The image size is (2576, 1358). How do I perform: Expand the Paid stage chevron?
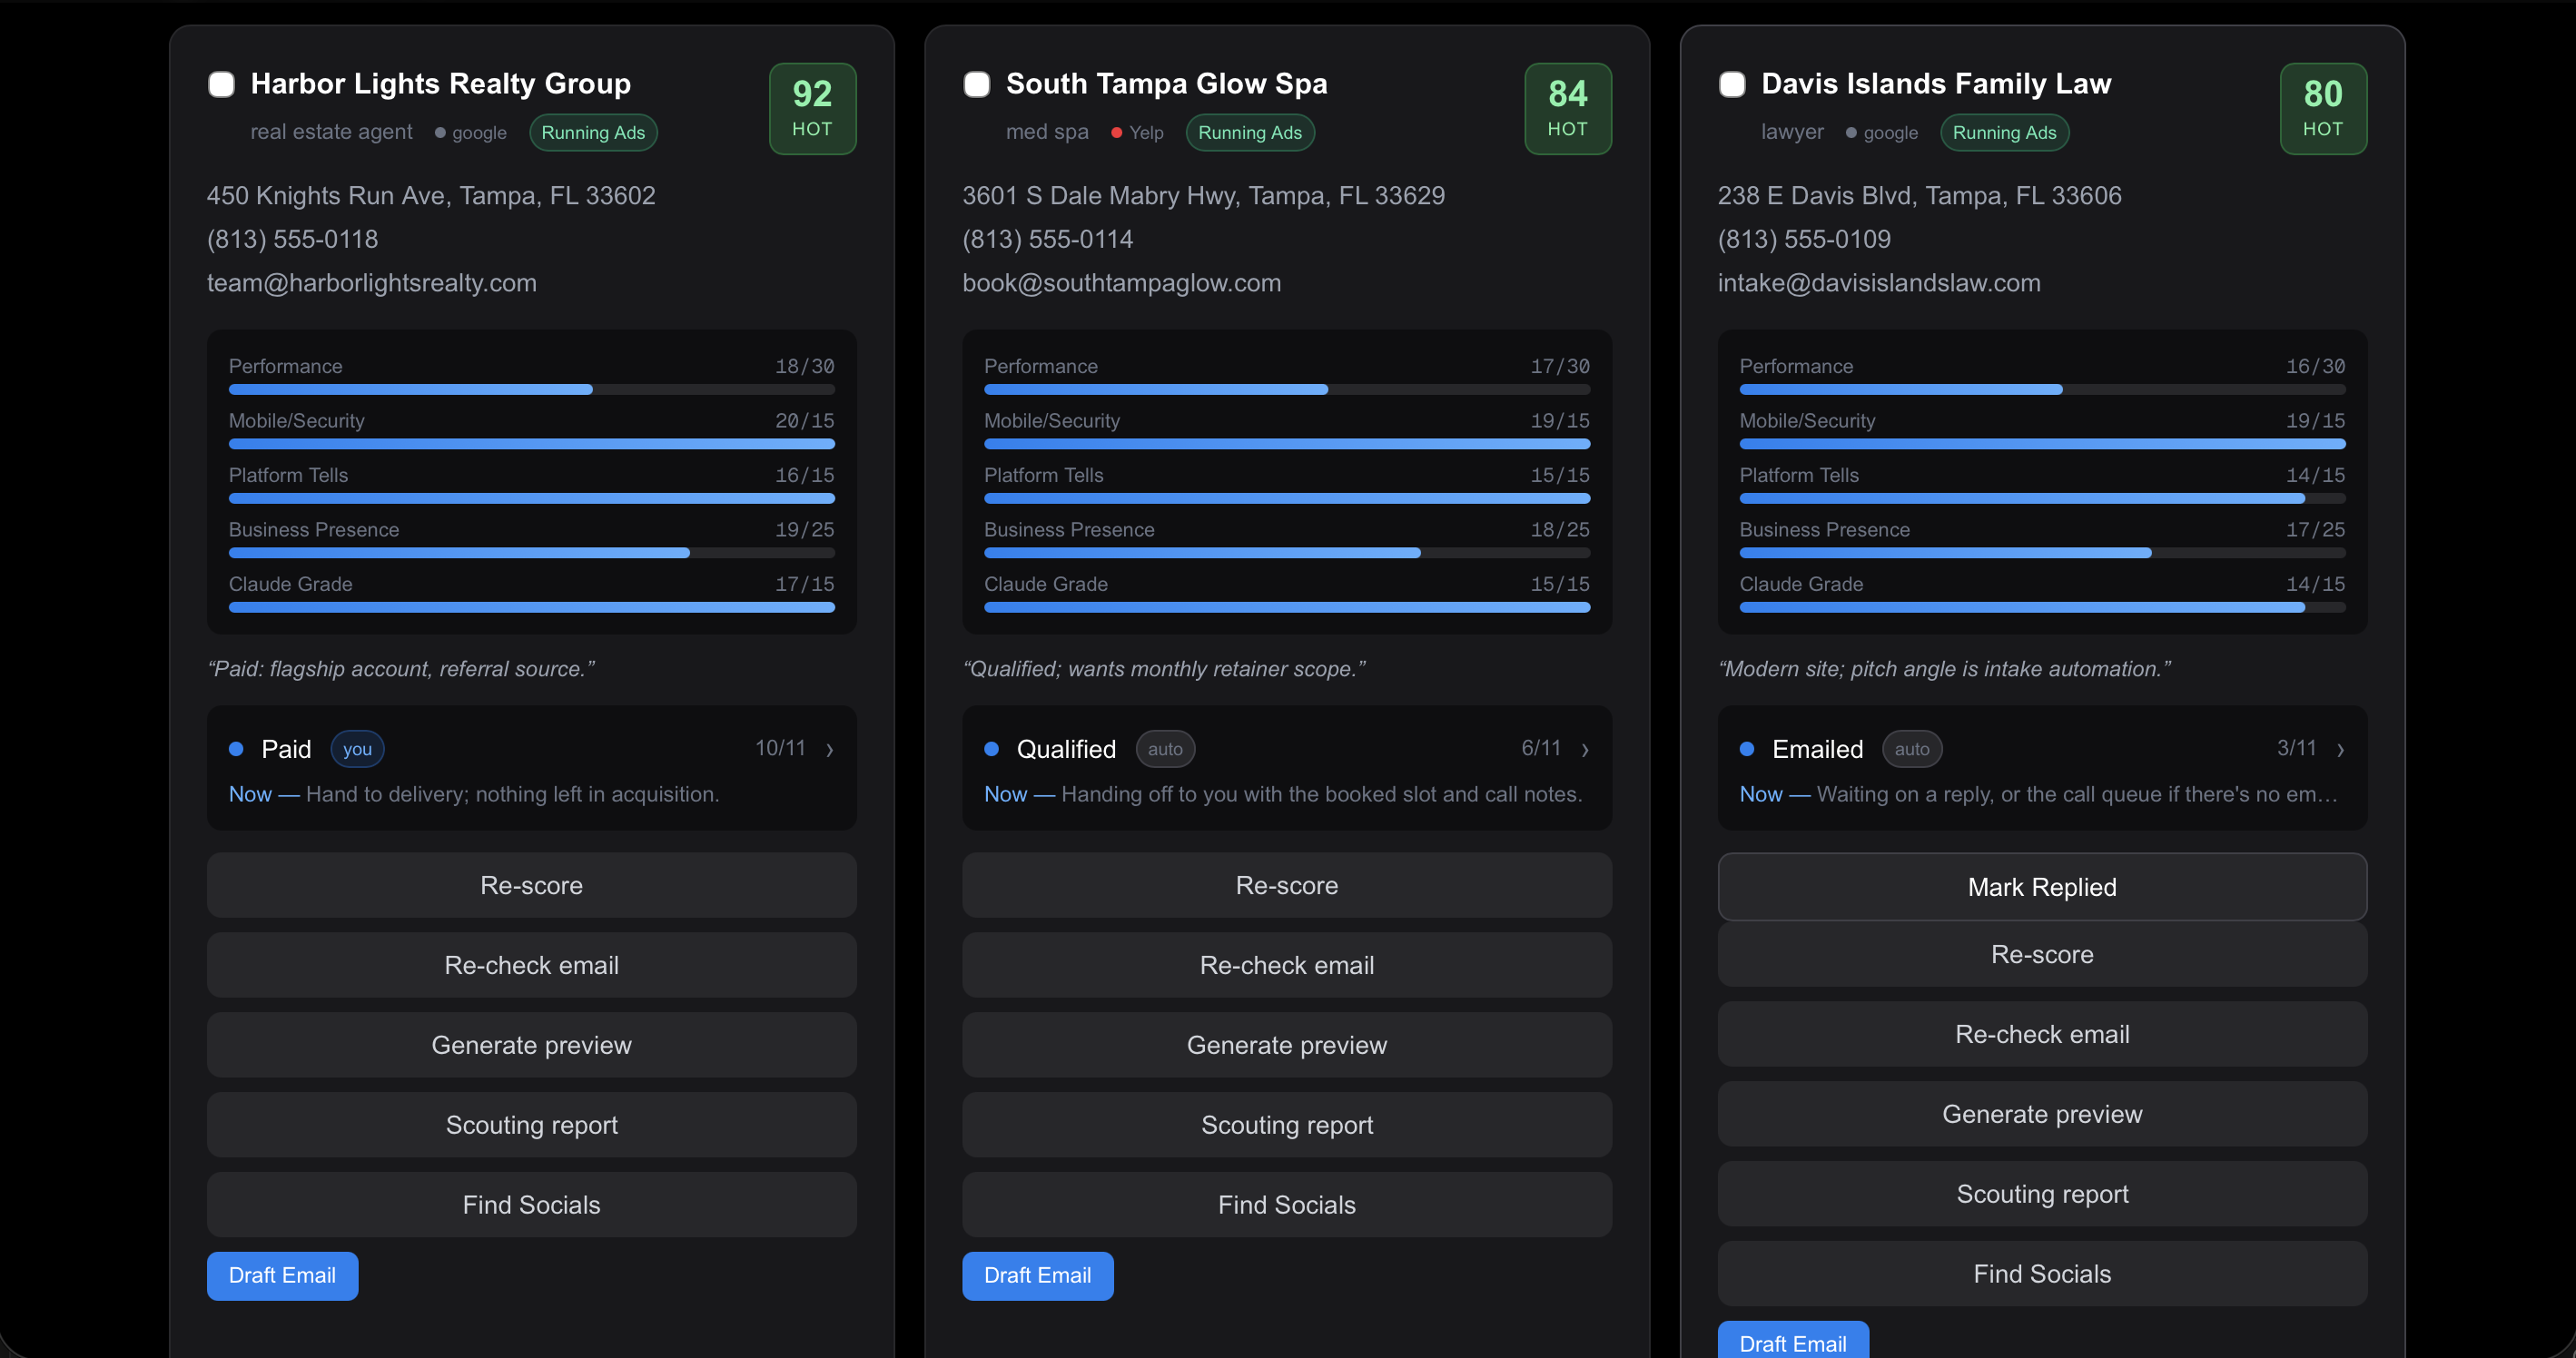point(830,749)
